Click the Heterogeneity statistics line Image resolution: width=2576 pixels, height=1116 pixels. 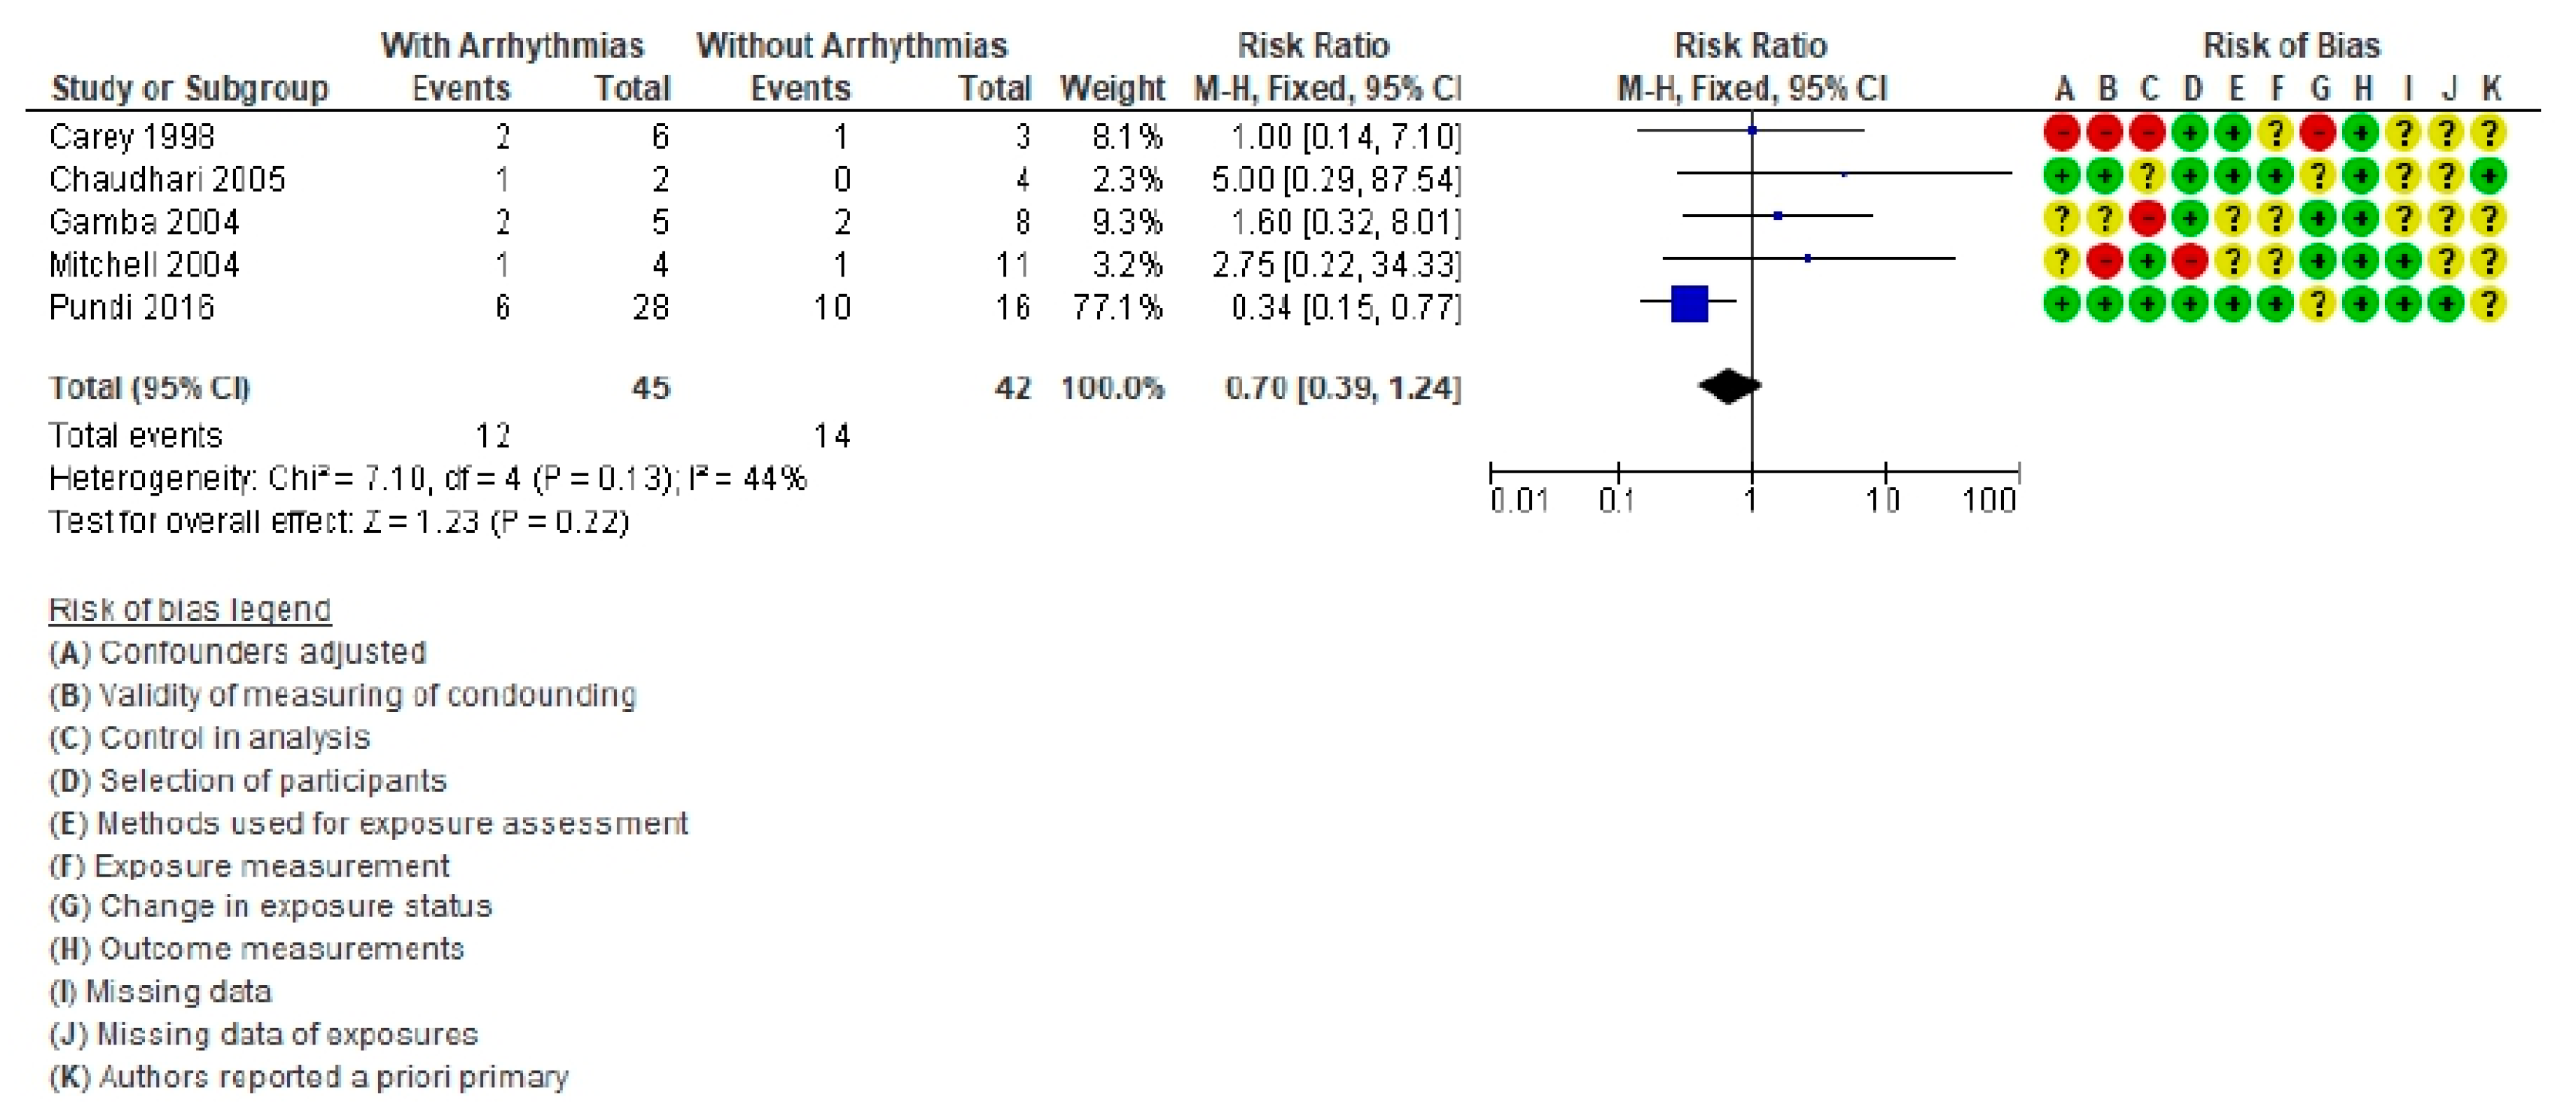tap(427, 479)
